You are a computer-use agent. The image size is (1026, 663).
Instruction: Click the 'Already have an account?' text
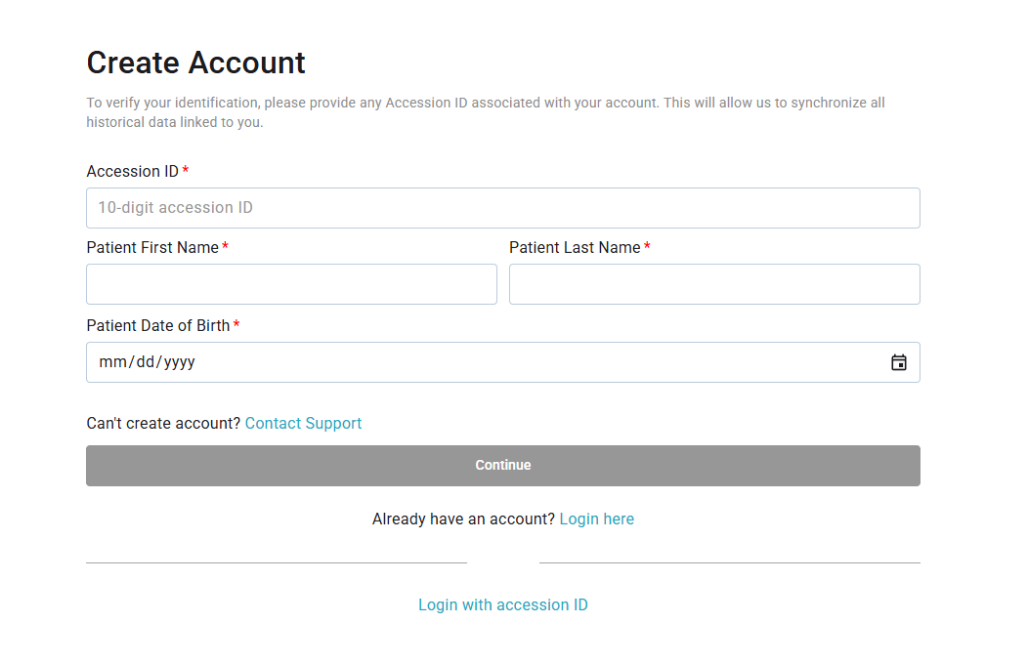point(463,519)
